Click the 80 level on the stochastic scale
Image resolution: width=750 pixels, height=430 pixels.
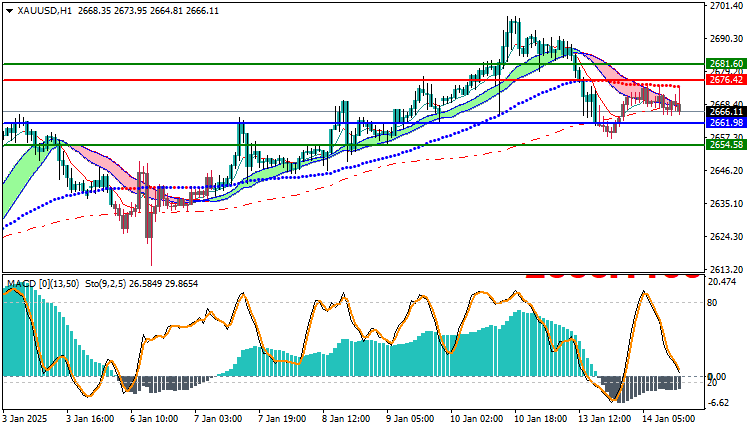[712, 302]
